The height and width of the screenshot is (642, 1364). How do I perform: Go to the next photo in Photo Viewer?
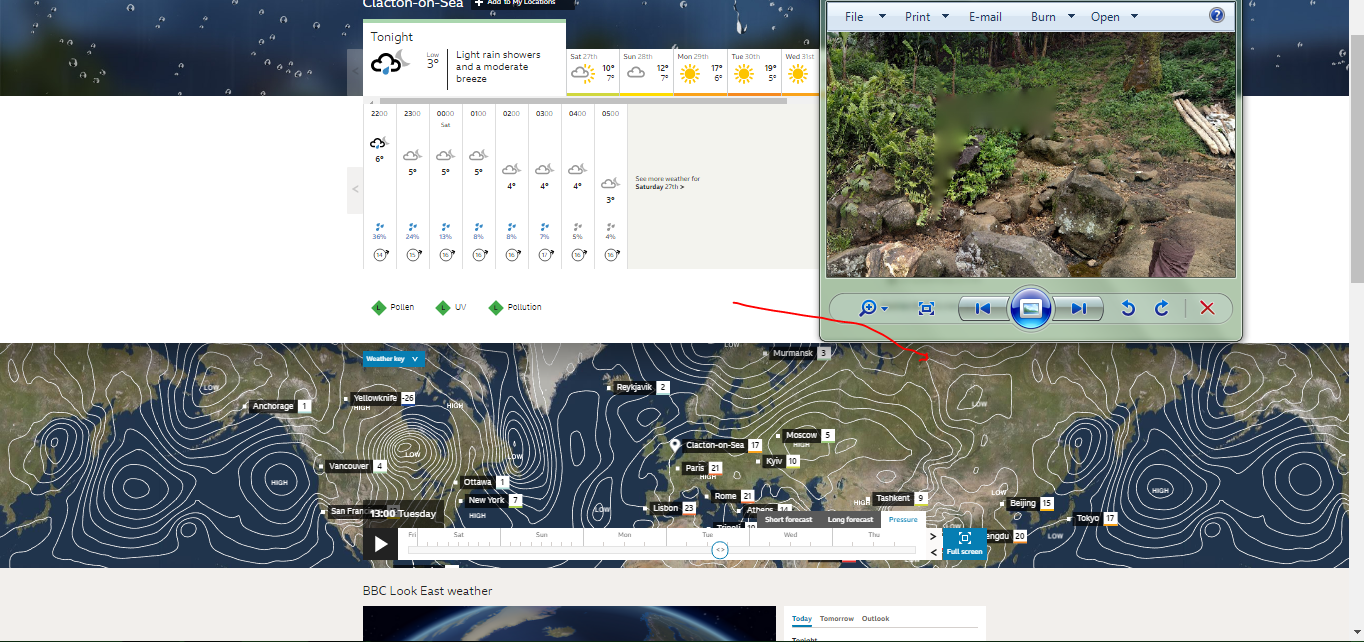(x=1078, y=308)
